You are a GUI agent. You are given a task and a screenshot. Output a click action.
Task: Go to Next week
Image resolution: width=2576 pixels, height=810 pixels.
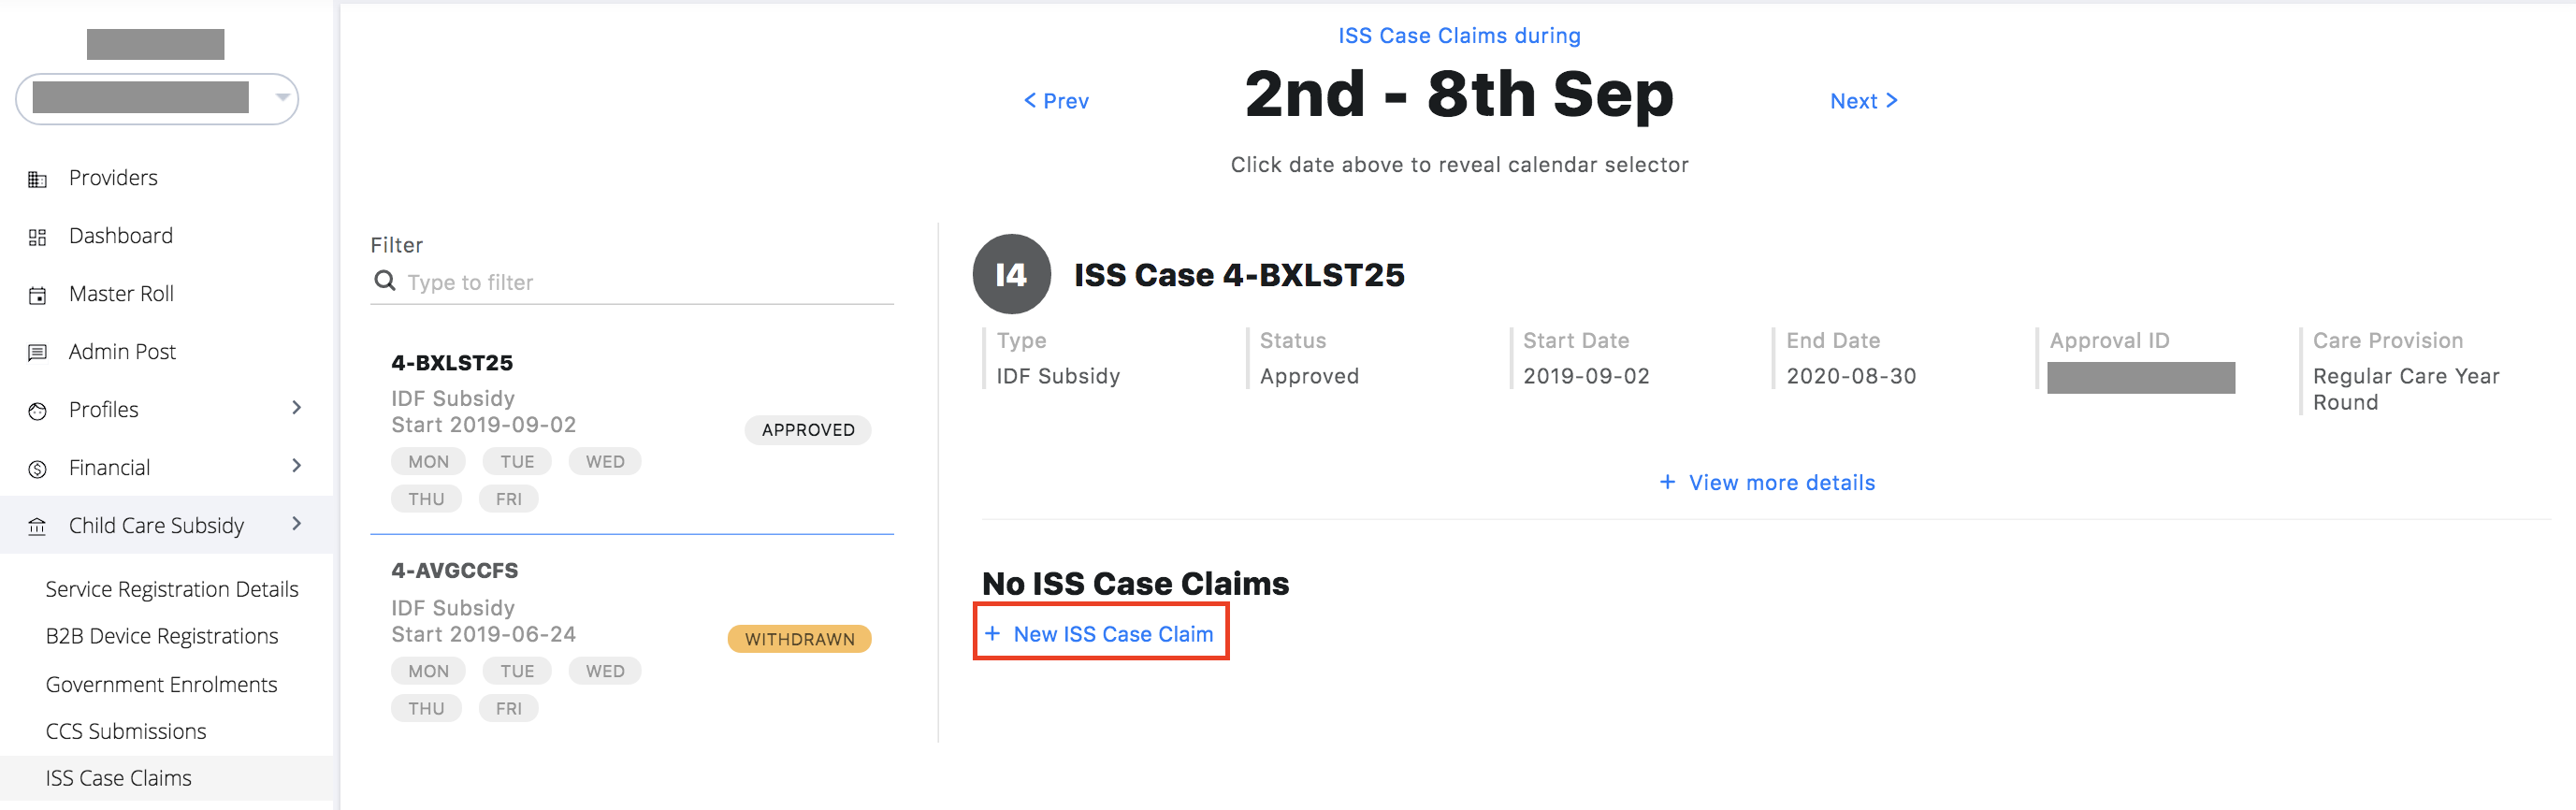point(1863,101)
